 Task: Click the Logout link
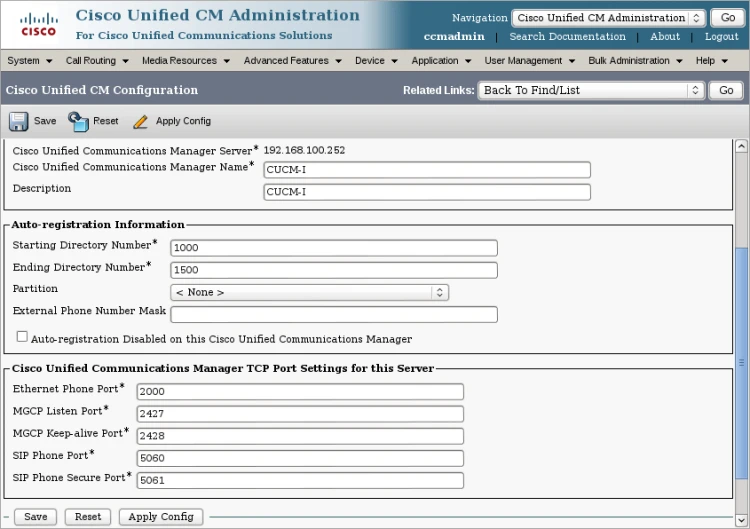pos(721,37)
